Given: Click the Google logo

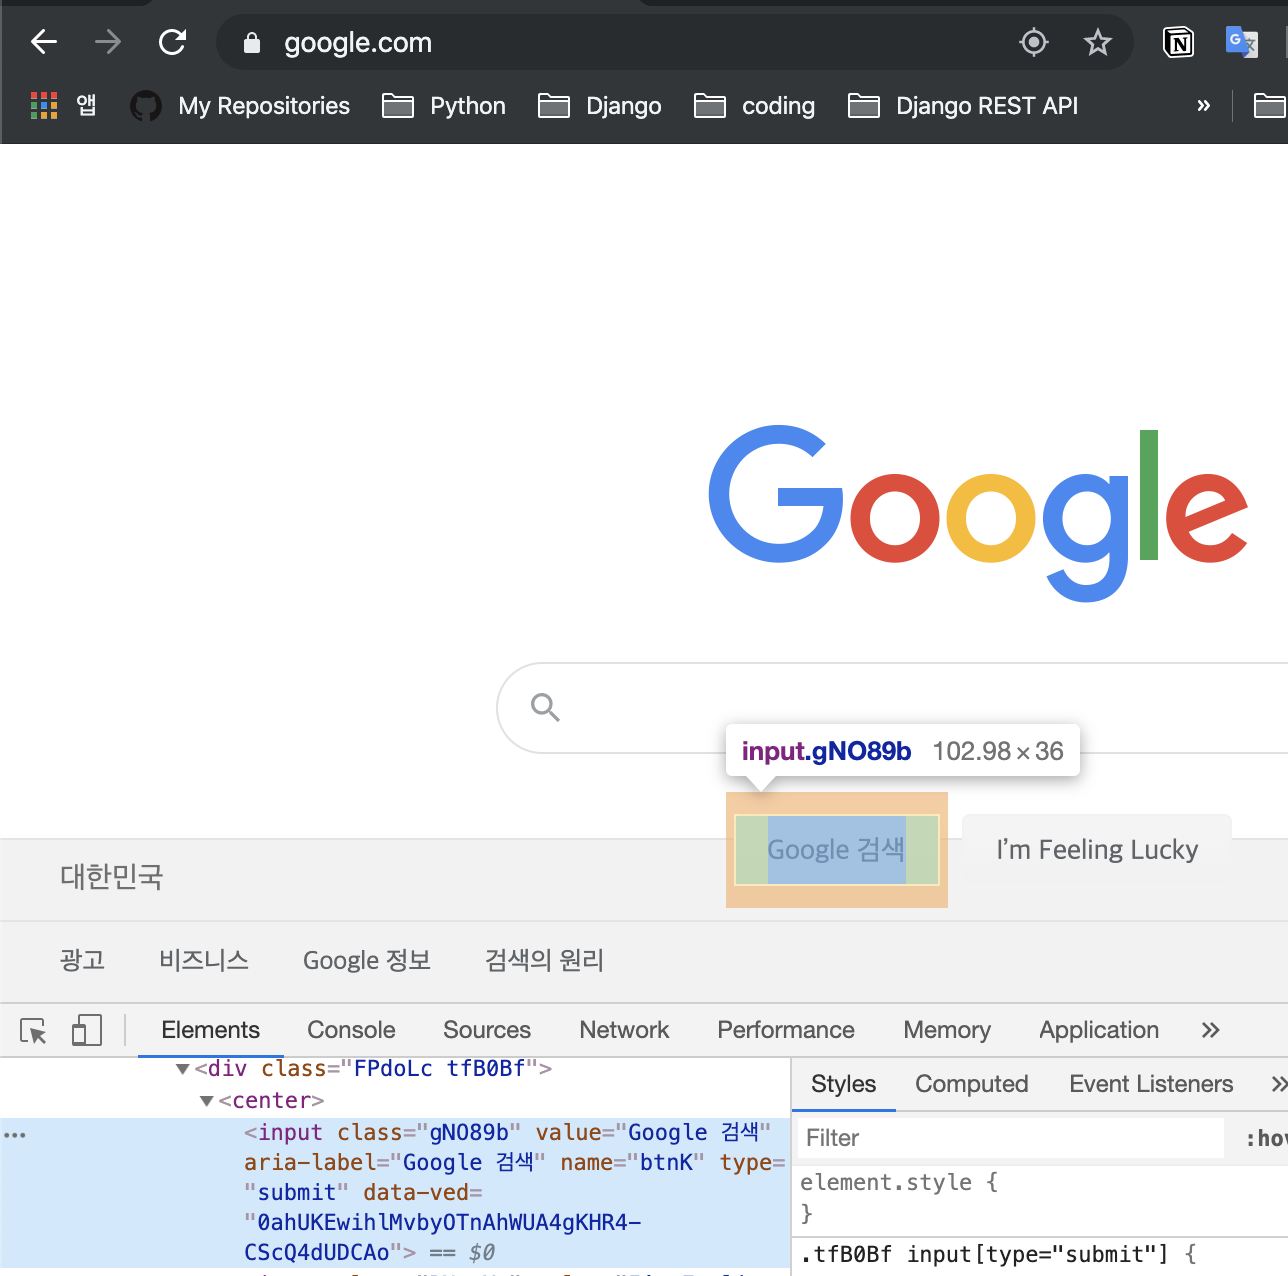Looking at the screenshot, I should (979, 513).
